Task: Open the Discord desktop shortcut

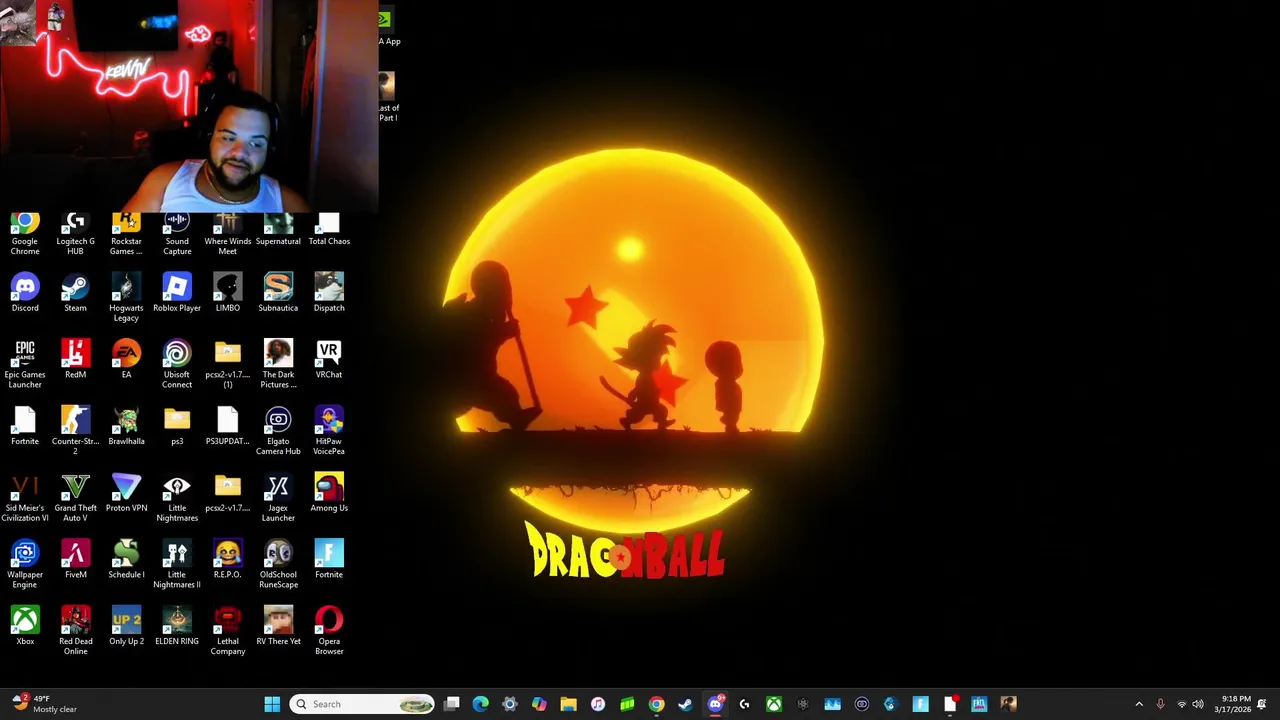Action: (25, 293)
